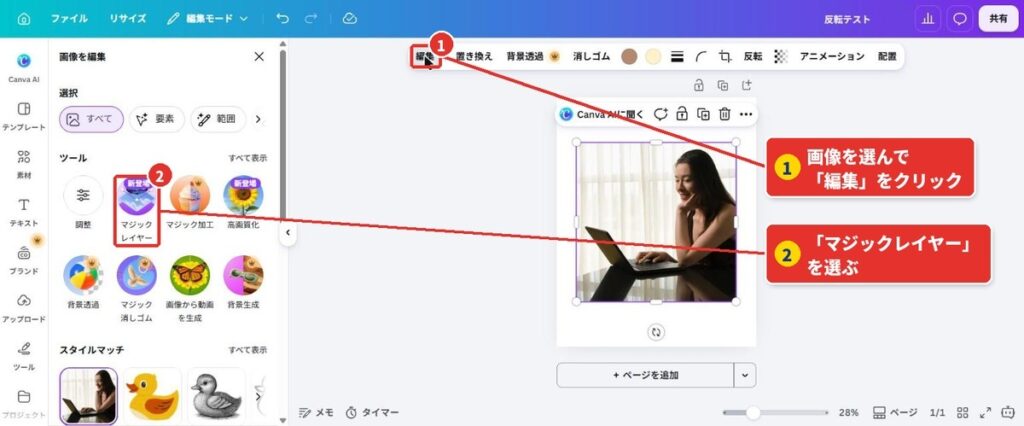This screenshot has height=426, width=1024.
Task: Open the border style lines icon
Action: click(x=677, y=57)
